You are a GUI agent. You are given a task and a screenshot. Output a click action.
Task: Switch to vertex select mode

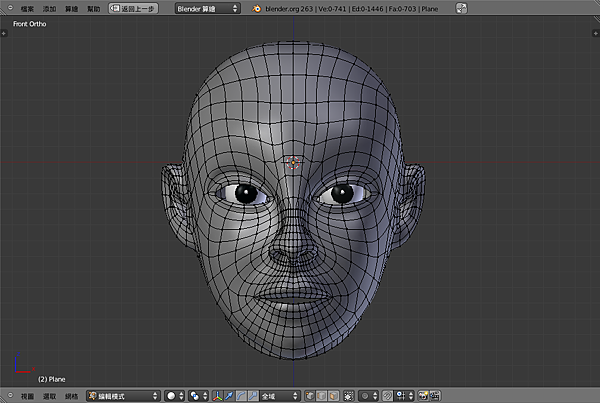[311, 395]
